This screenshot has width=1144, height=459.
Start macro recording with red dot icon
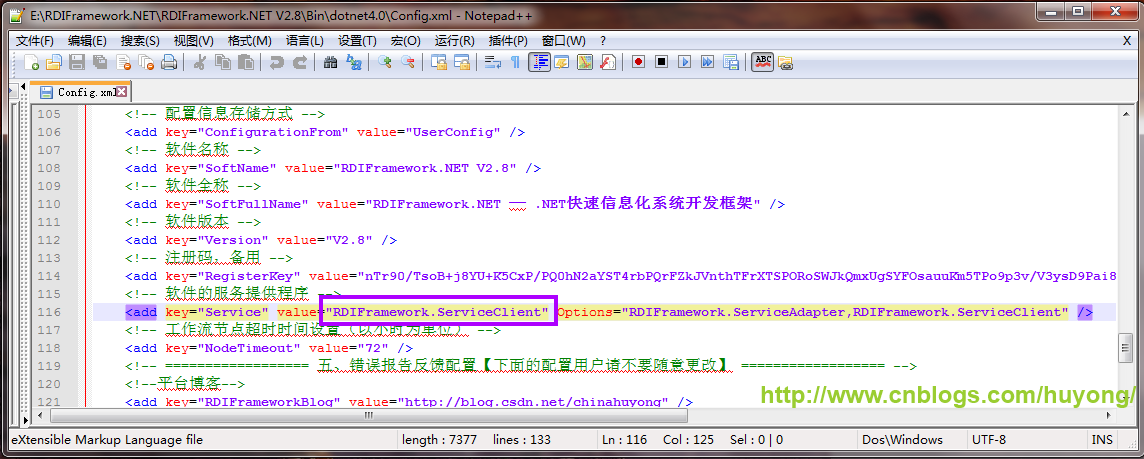(x=638, y=63)
